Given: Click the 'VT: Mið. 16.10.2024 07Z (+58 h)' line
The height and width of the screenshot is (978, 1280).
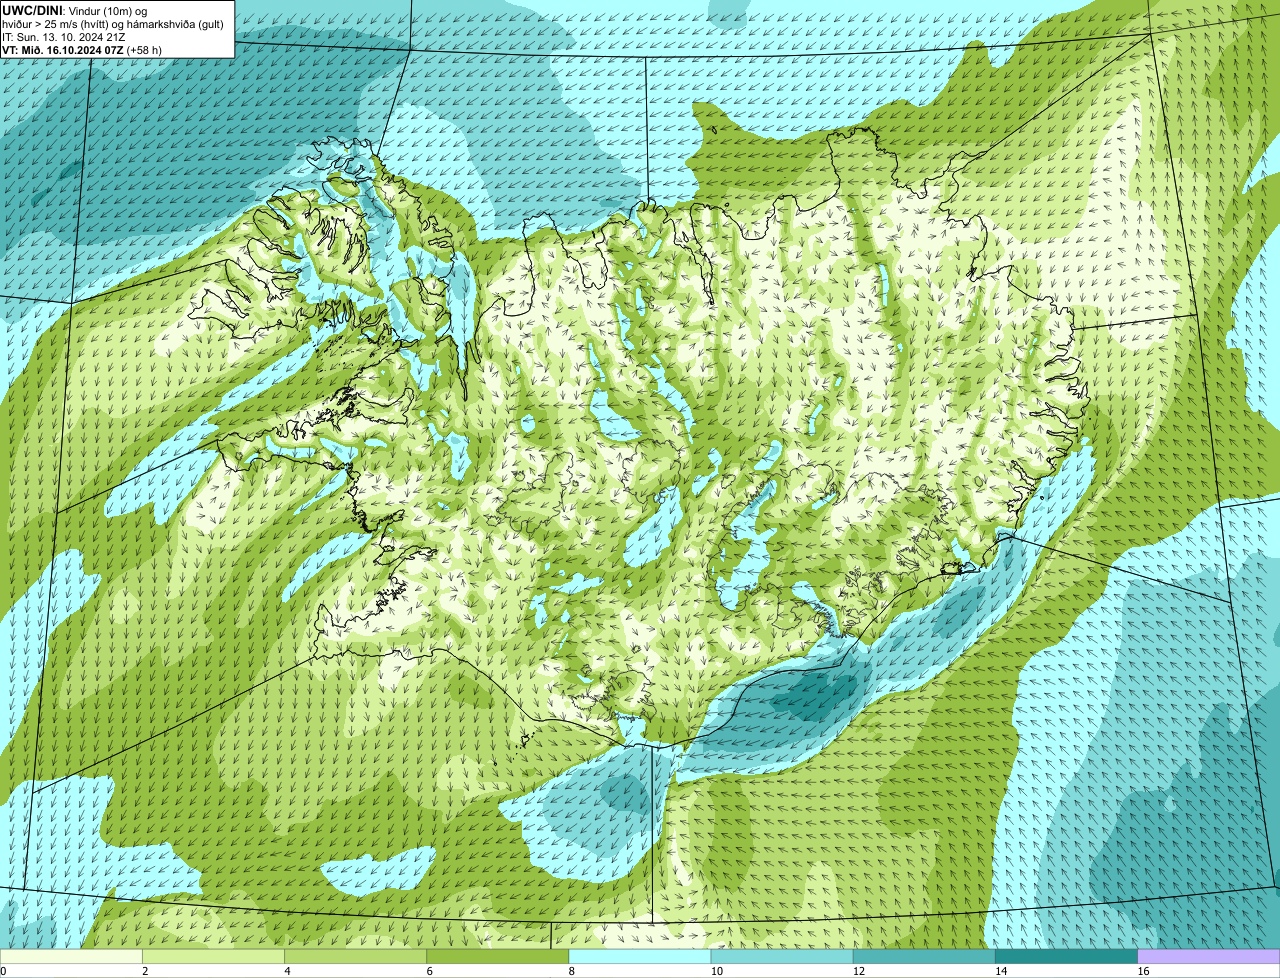Looking at the screenshot, I should point(82,49).
